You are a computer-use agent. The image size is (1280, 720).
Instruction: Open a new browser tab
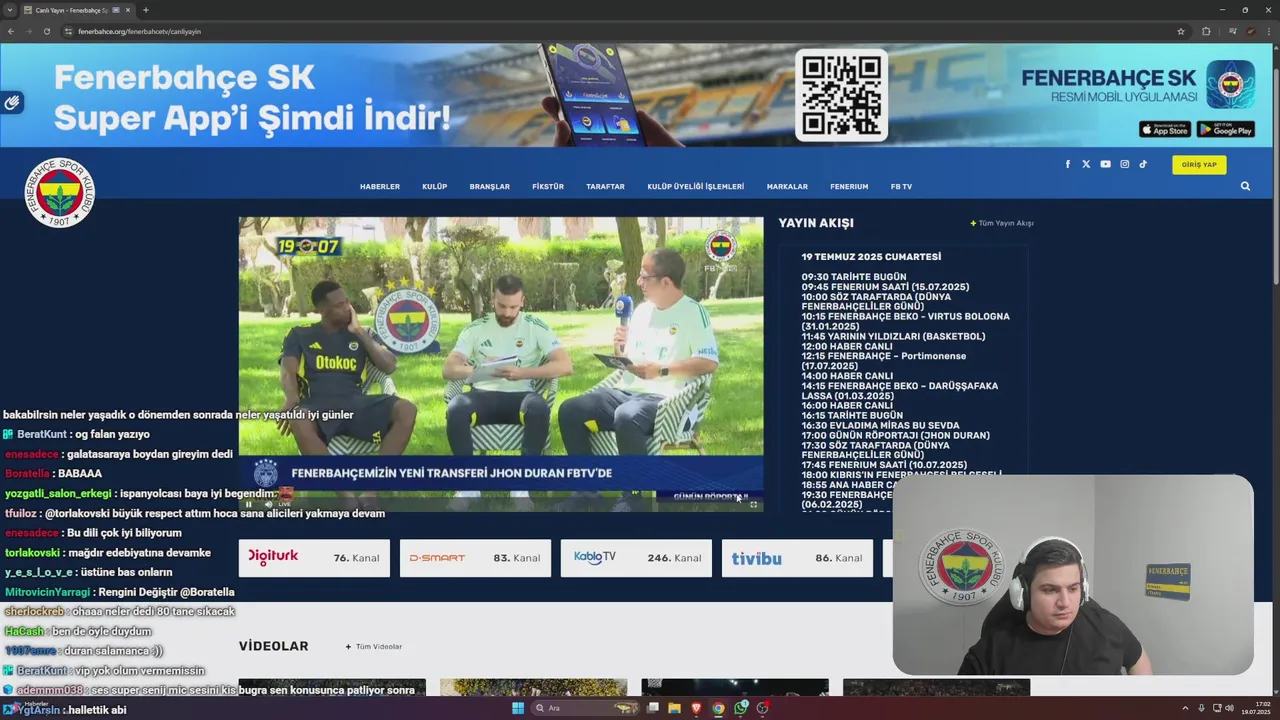(145, 10)
